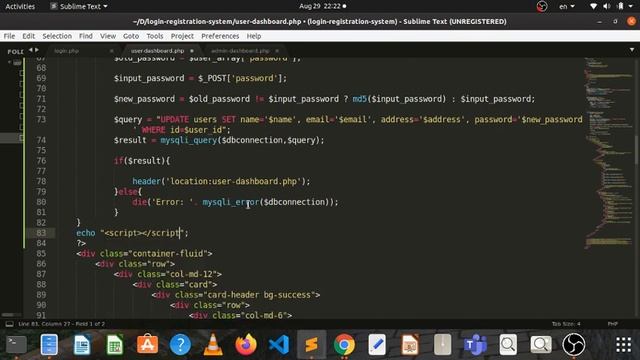The height and width of the screenshot is (360, 640).
Task: Open the Tools menu
Action: click(x=155, y=36)
